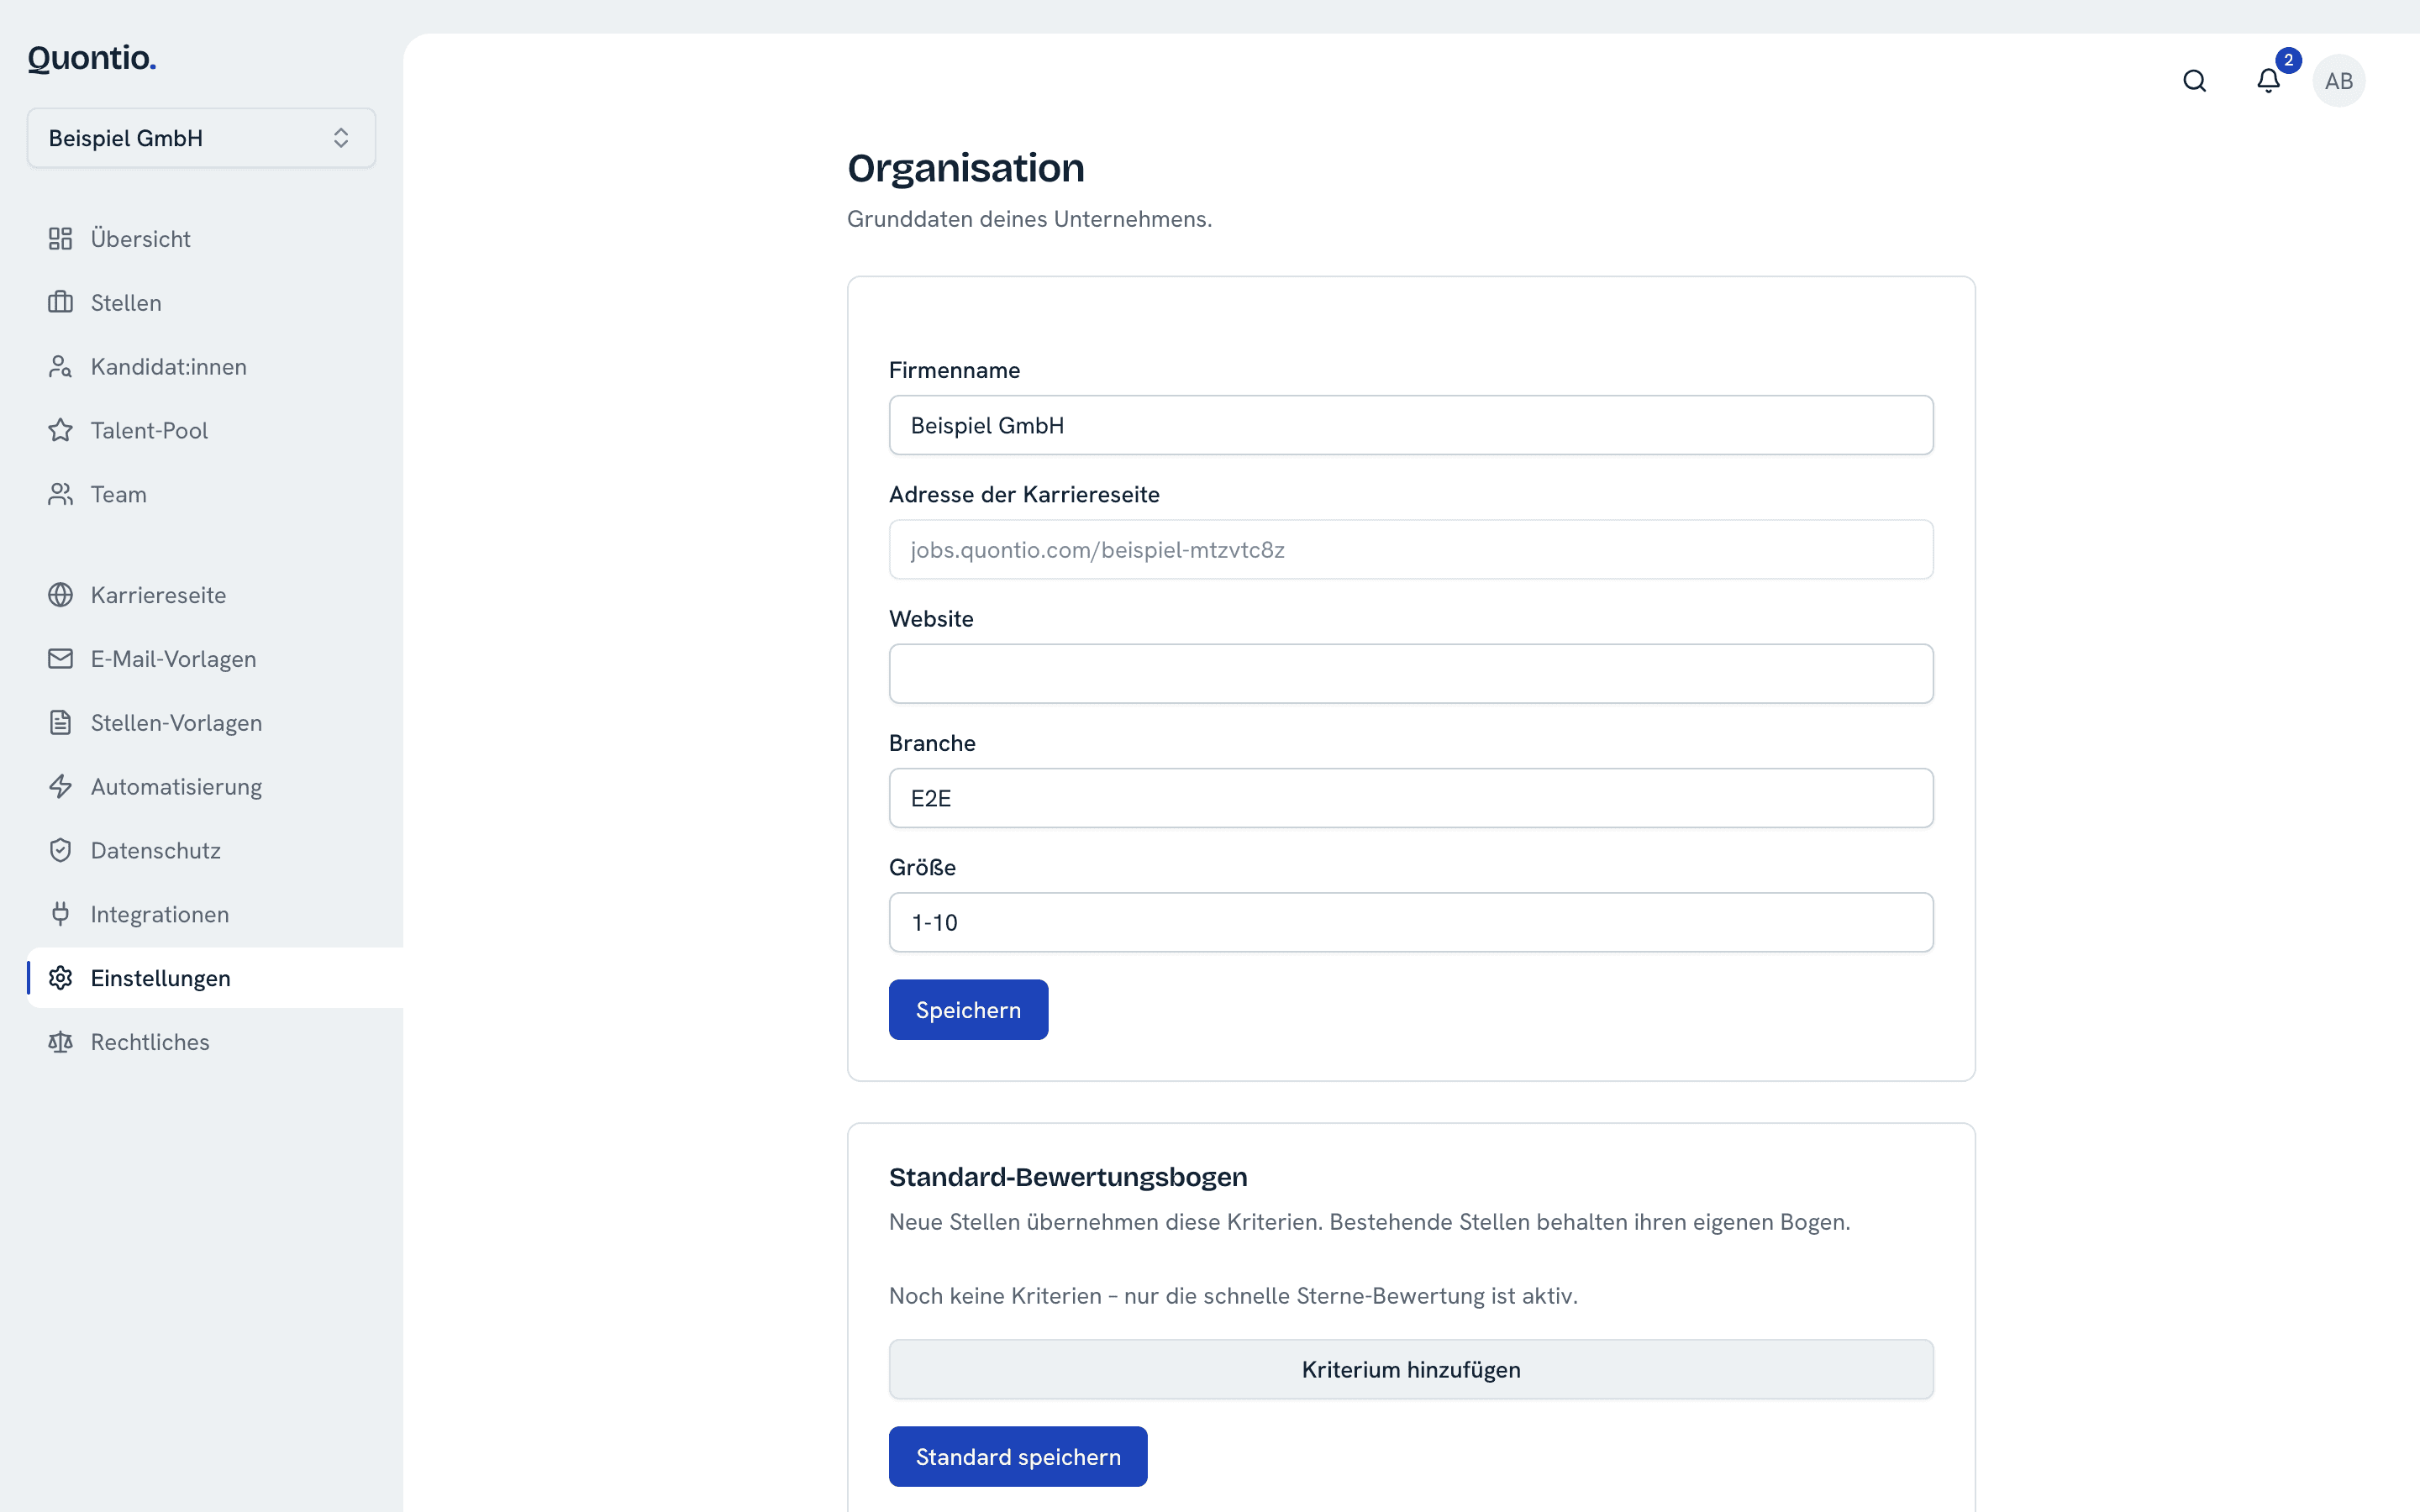Screen dimensions: 2420x1512
Task: Click the Automatisierung lightning icon
Action: tap(60, 786)
